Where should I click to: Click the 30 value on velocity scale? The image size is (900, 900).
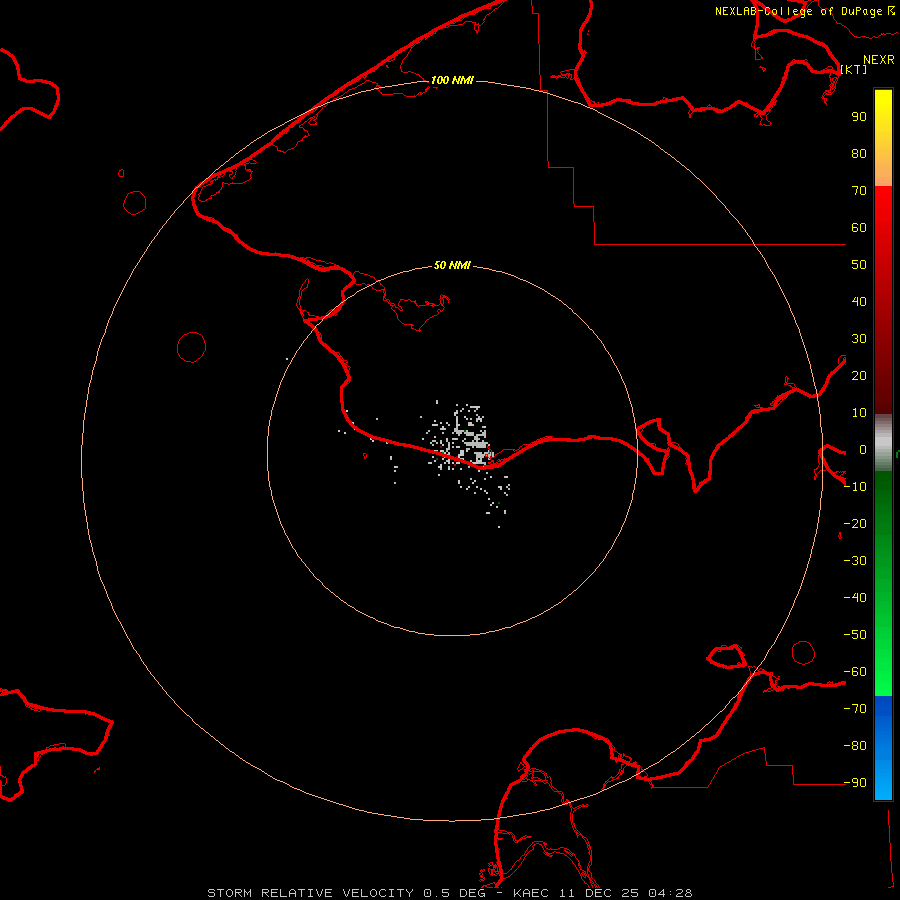[x=859, y=339]
